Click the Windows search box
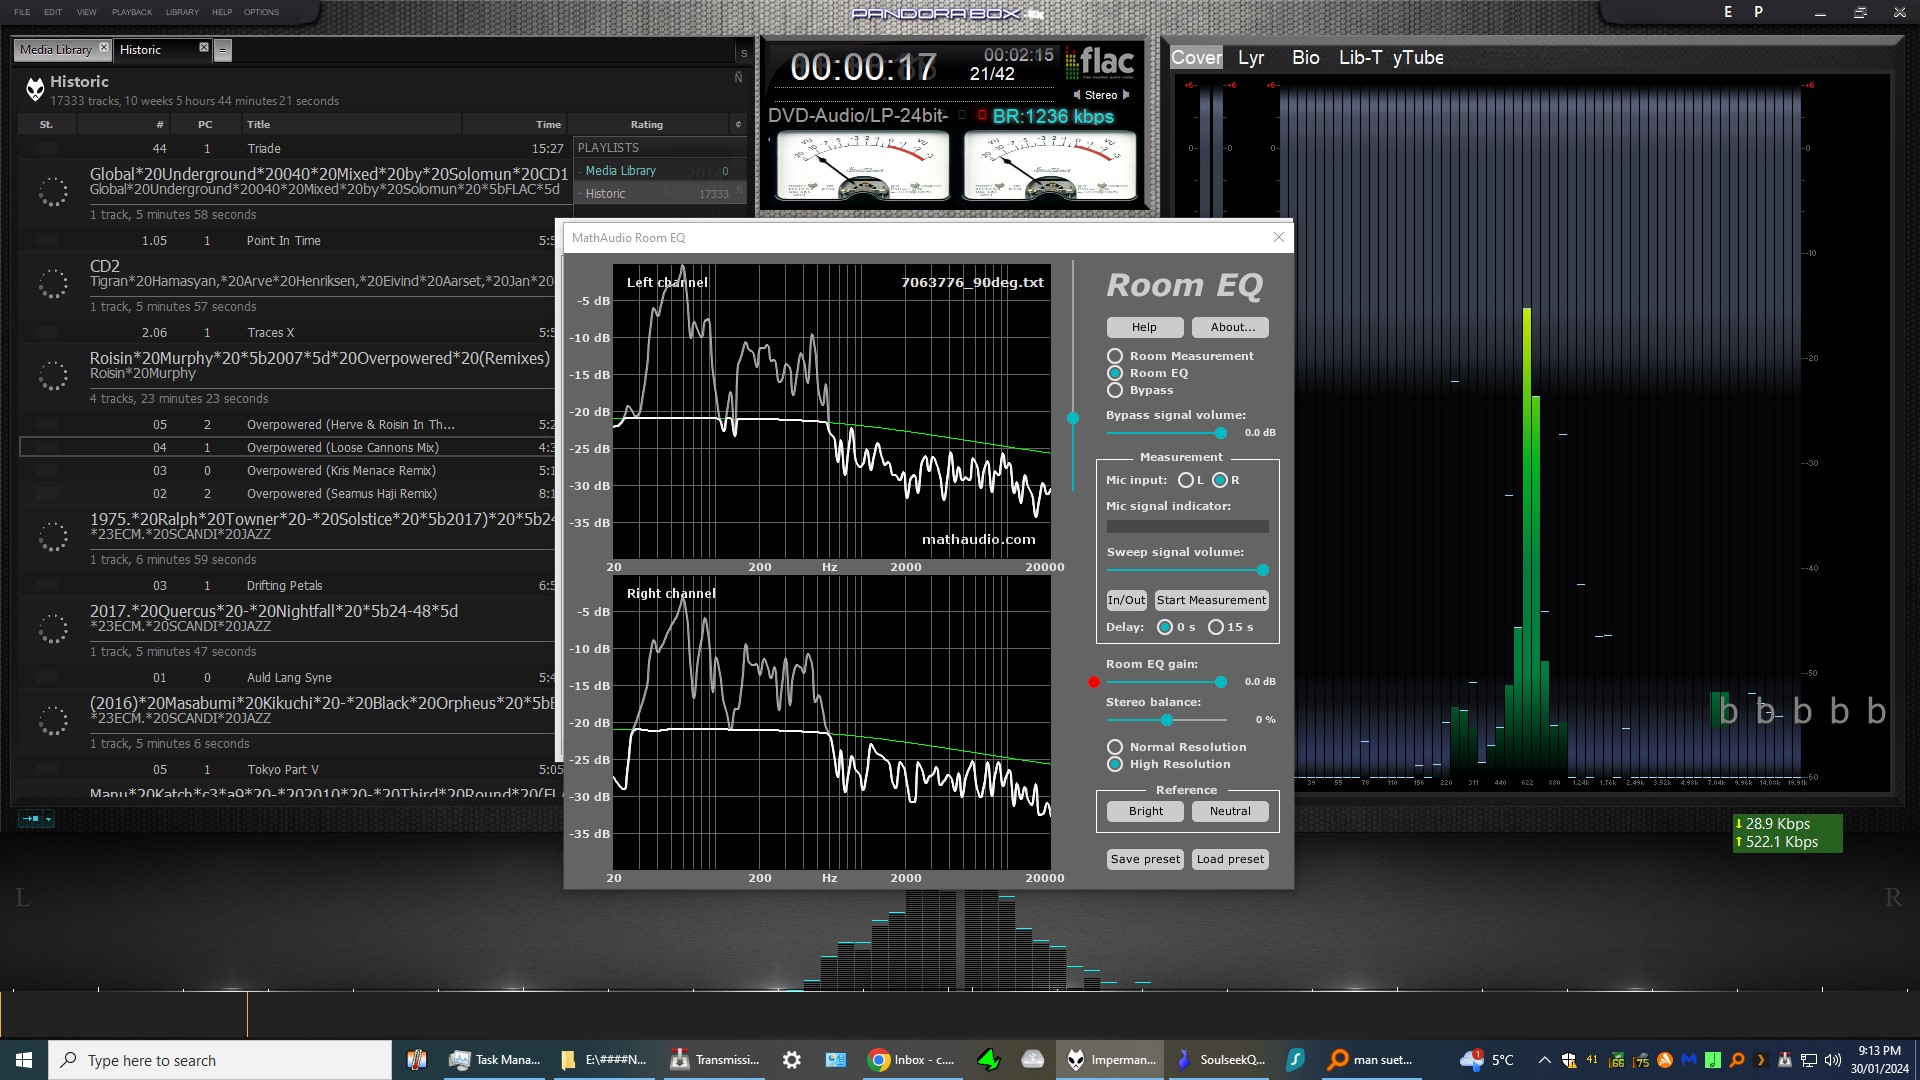Screen dimensions: 1920x1080 (x=220, y=1060)
